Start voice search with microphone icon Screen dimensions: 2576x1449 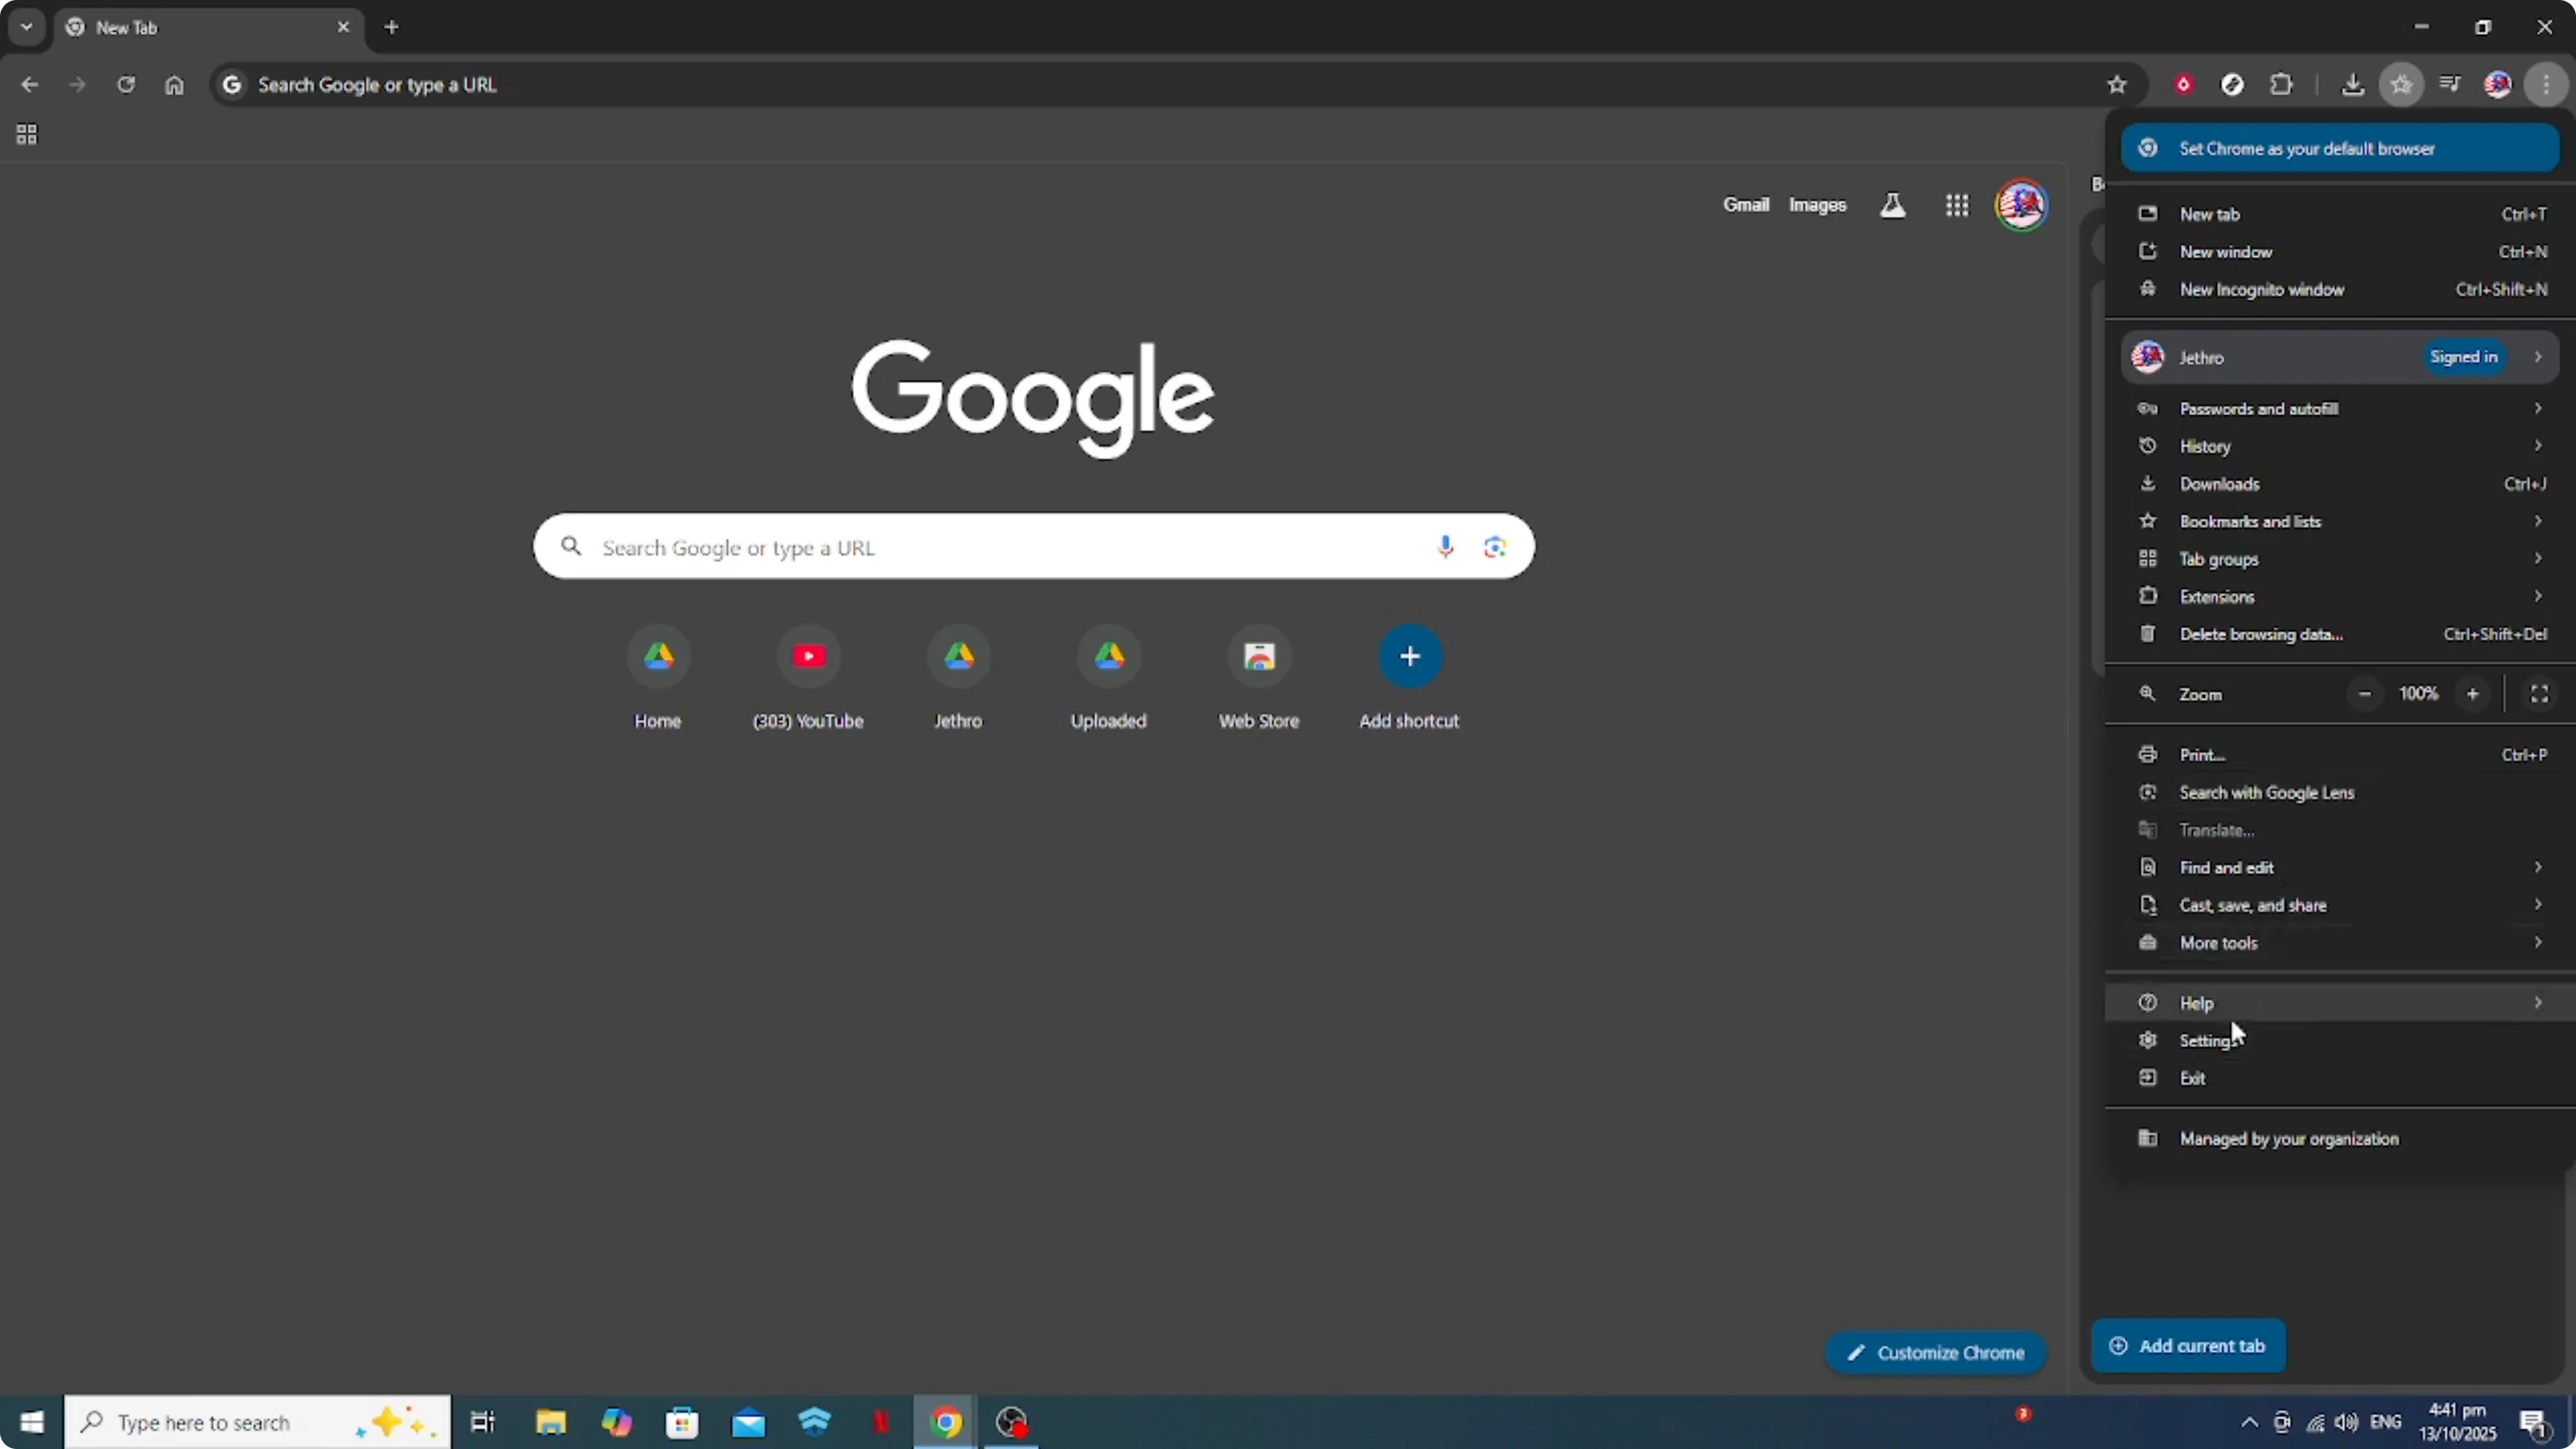click(1445, 547)
